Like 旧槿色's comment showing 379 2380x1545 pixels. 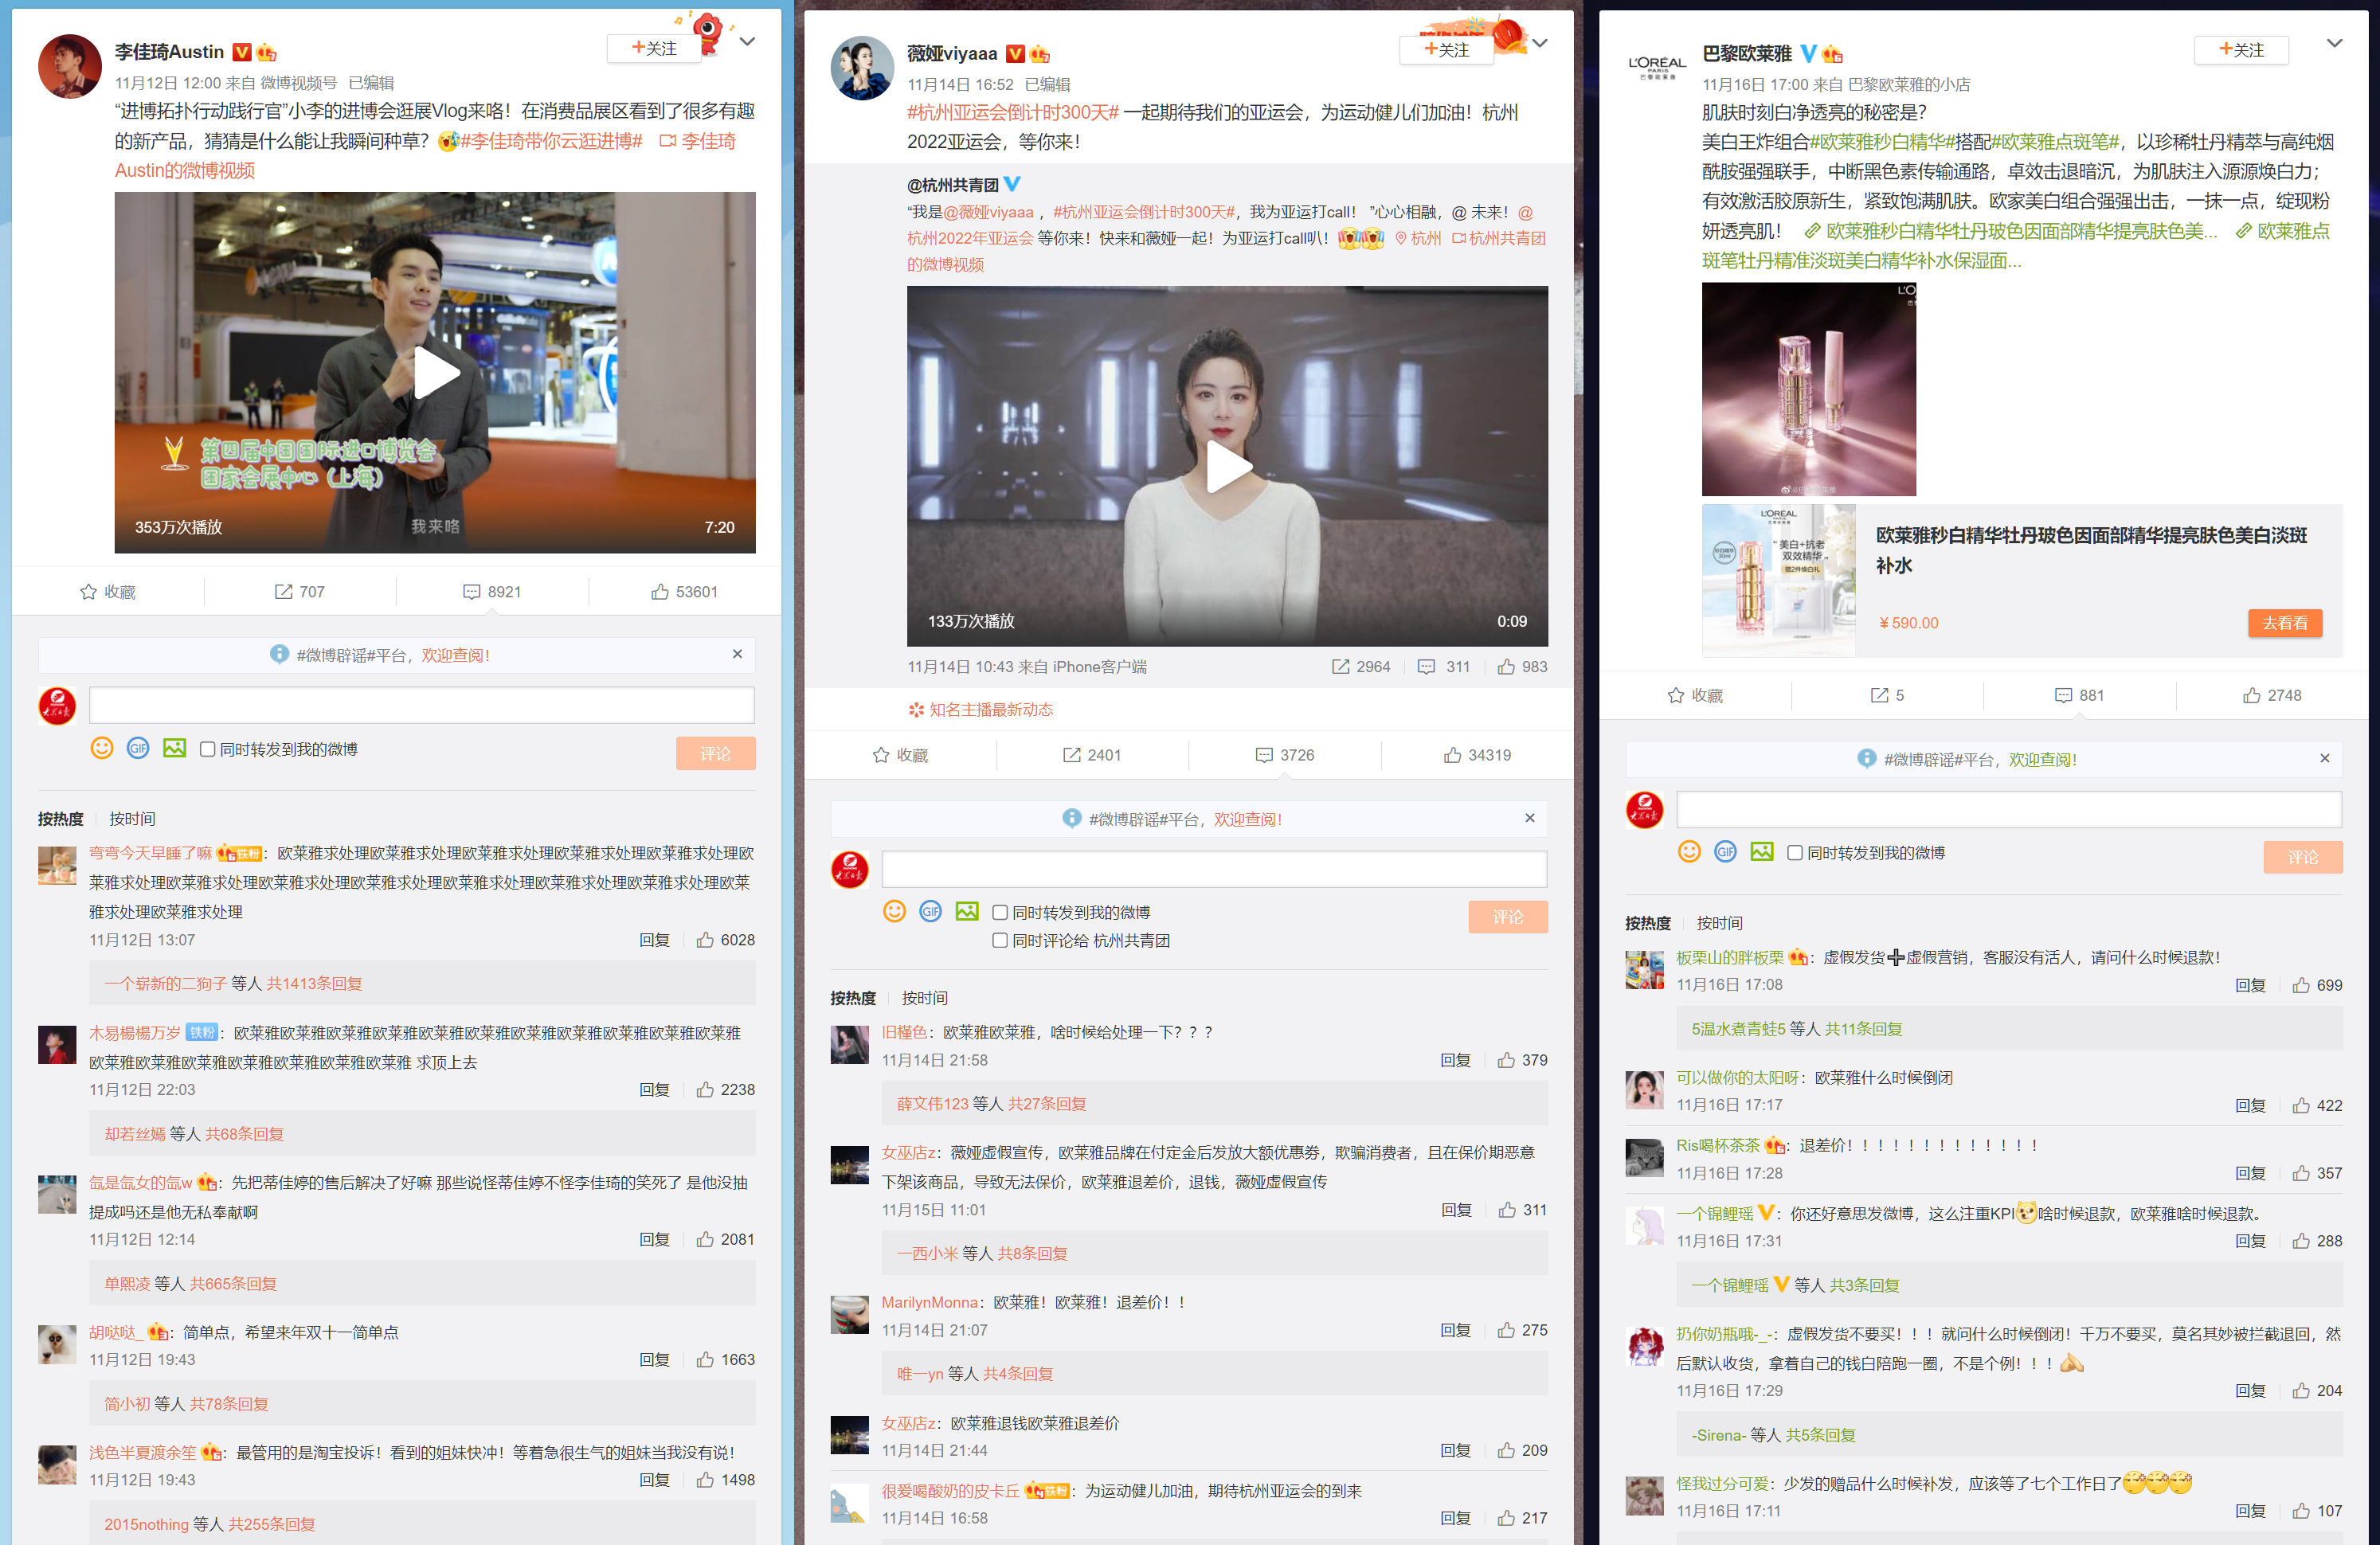coord(1522,1060)
